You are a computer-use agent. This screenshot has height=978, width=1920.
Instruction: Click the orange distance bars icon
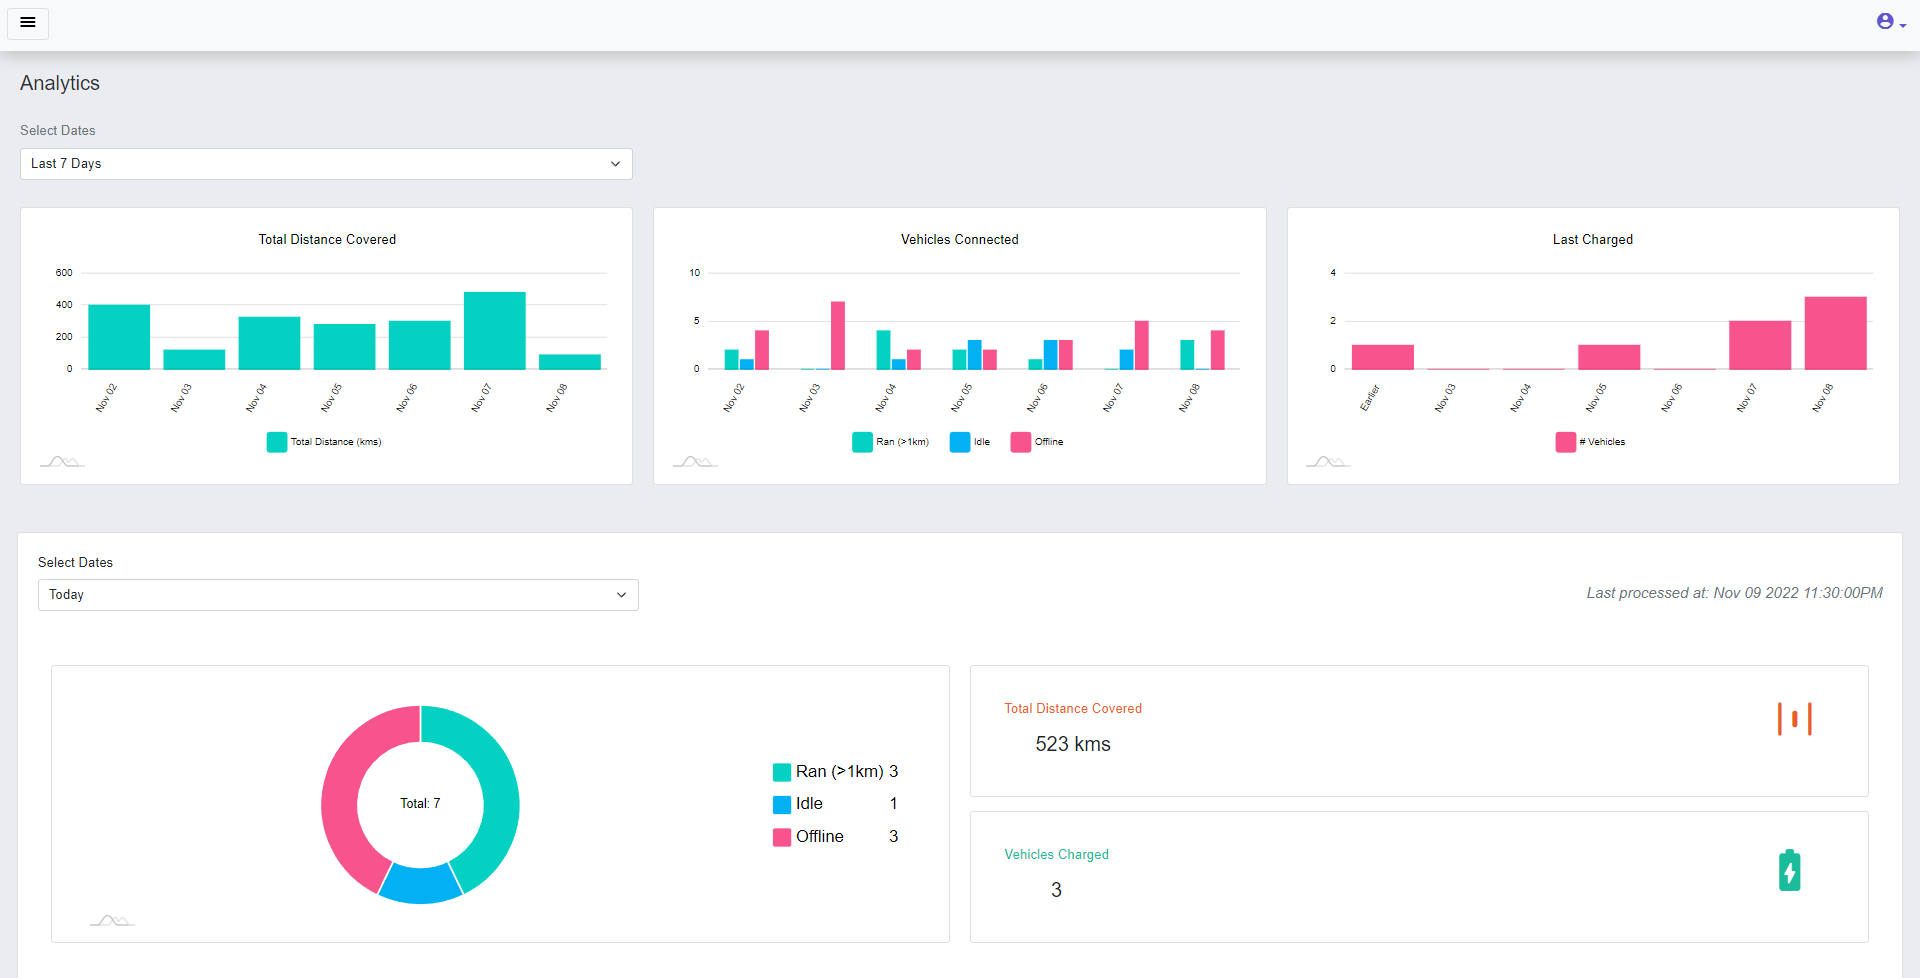click(x=1794, y=719)
